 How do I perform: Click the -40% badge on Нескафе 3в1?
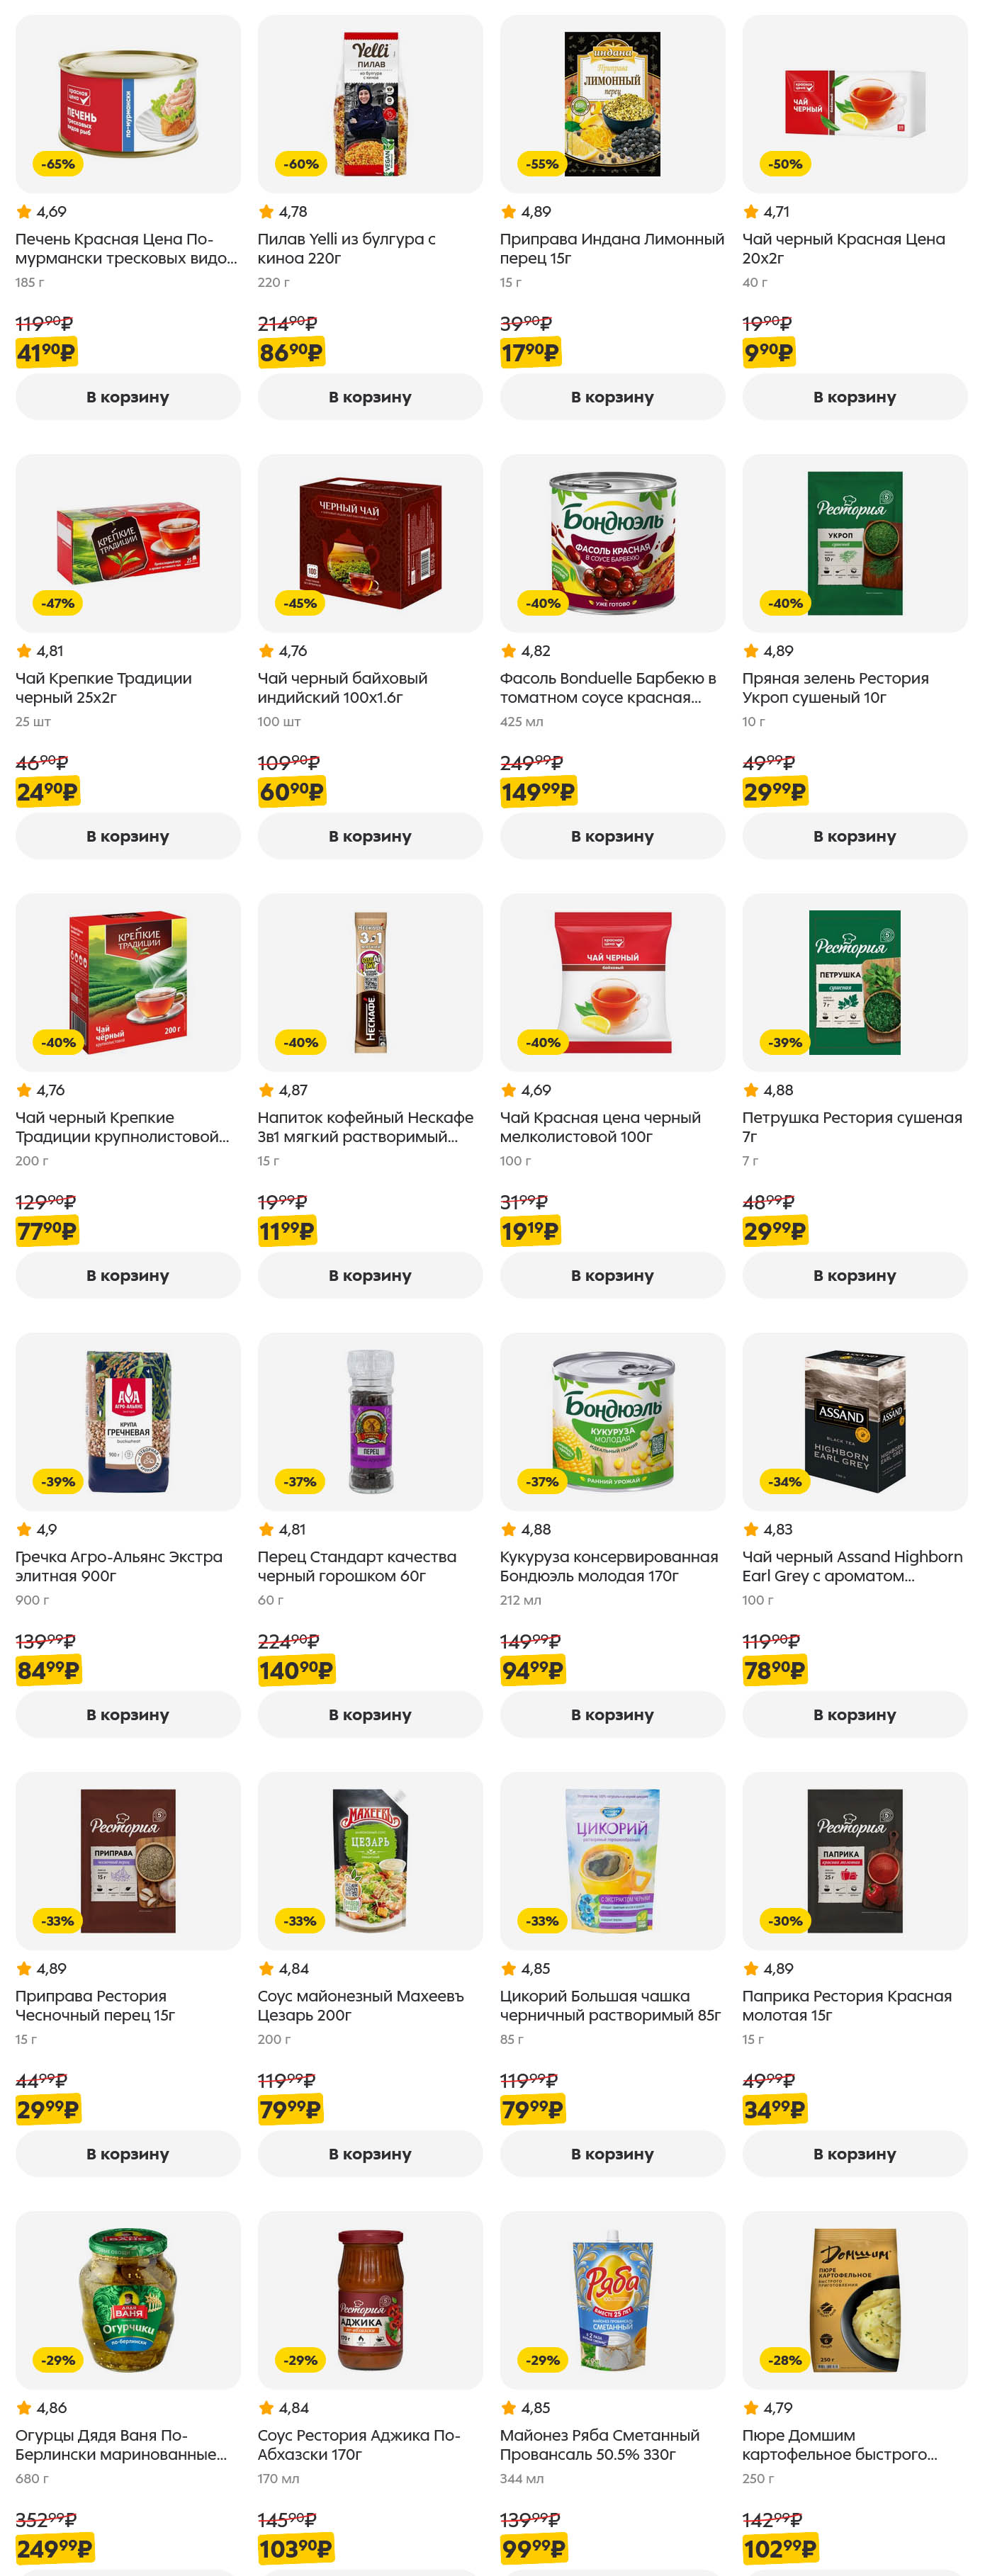coord(300,1042)
